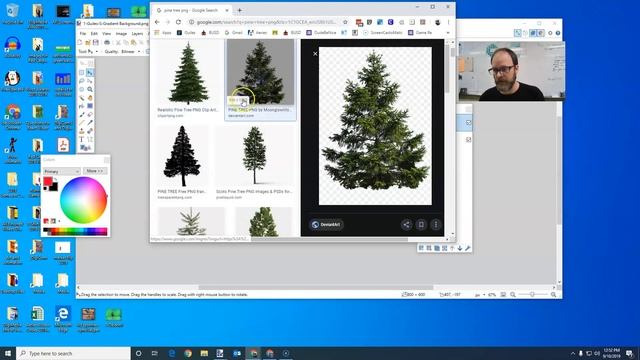Open the Layers menu in Paint.NET
This screenshot has width=640, height=360.
137,33
